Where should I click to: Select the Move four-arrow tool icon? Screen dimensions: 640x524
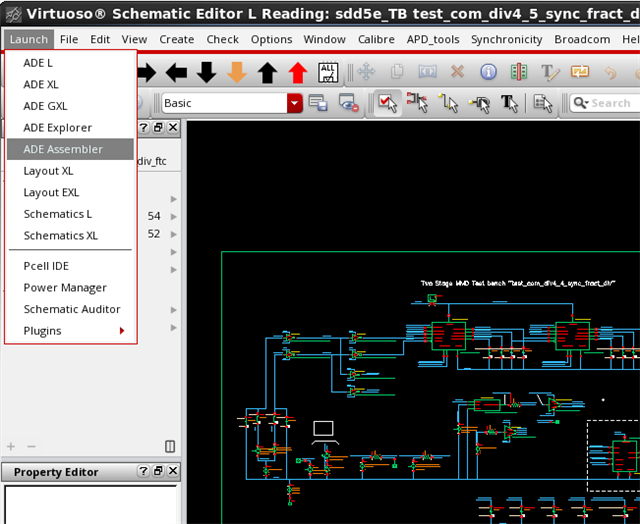(x=366, y=72)
